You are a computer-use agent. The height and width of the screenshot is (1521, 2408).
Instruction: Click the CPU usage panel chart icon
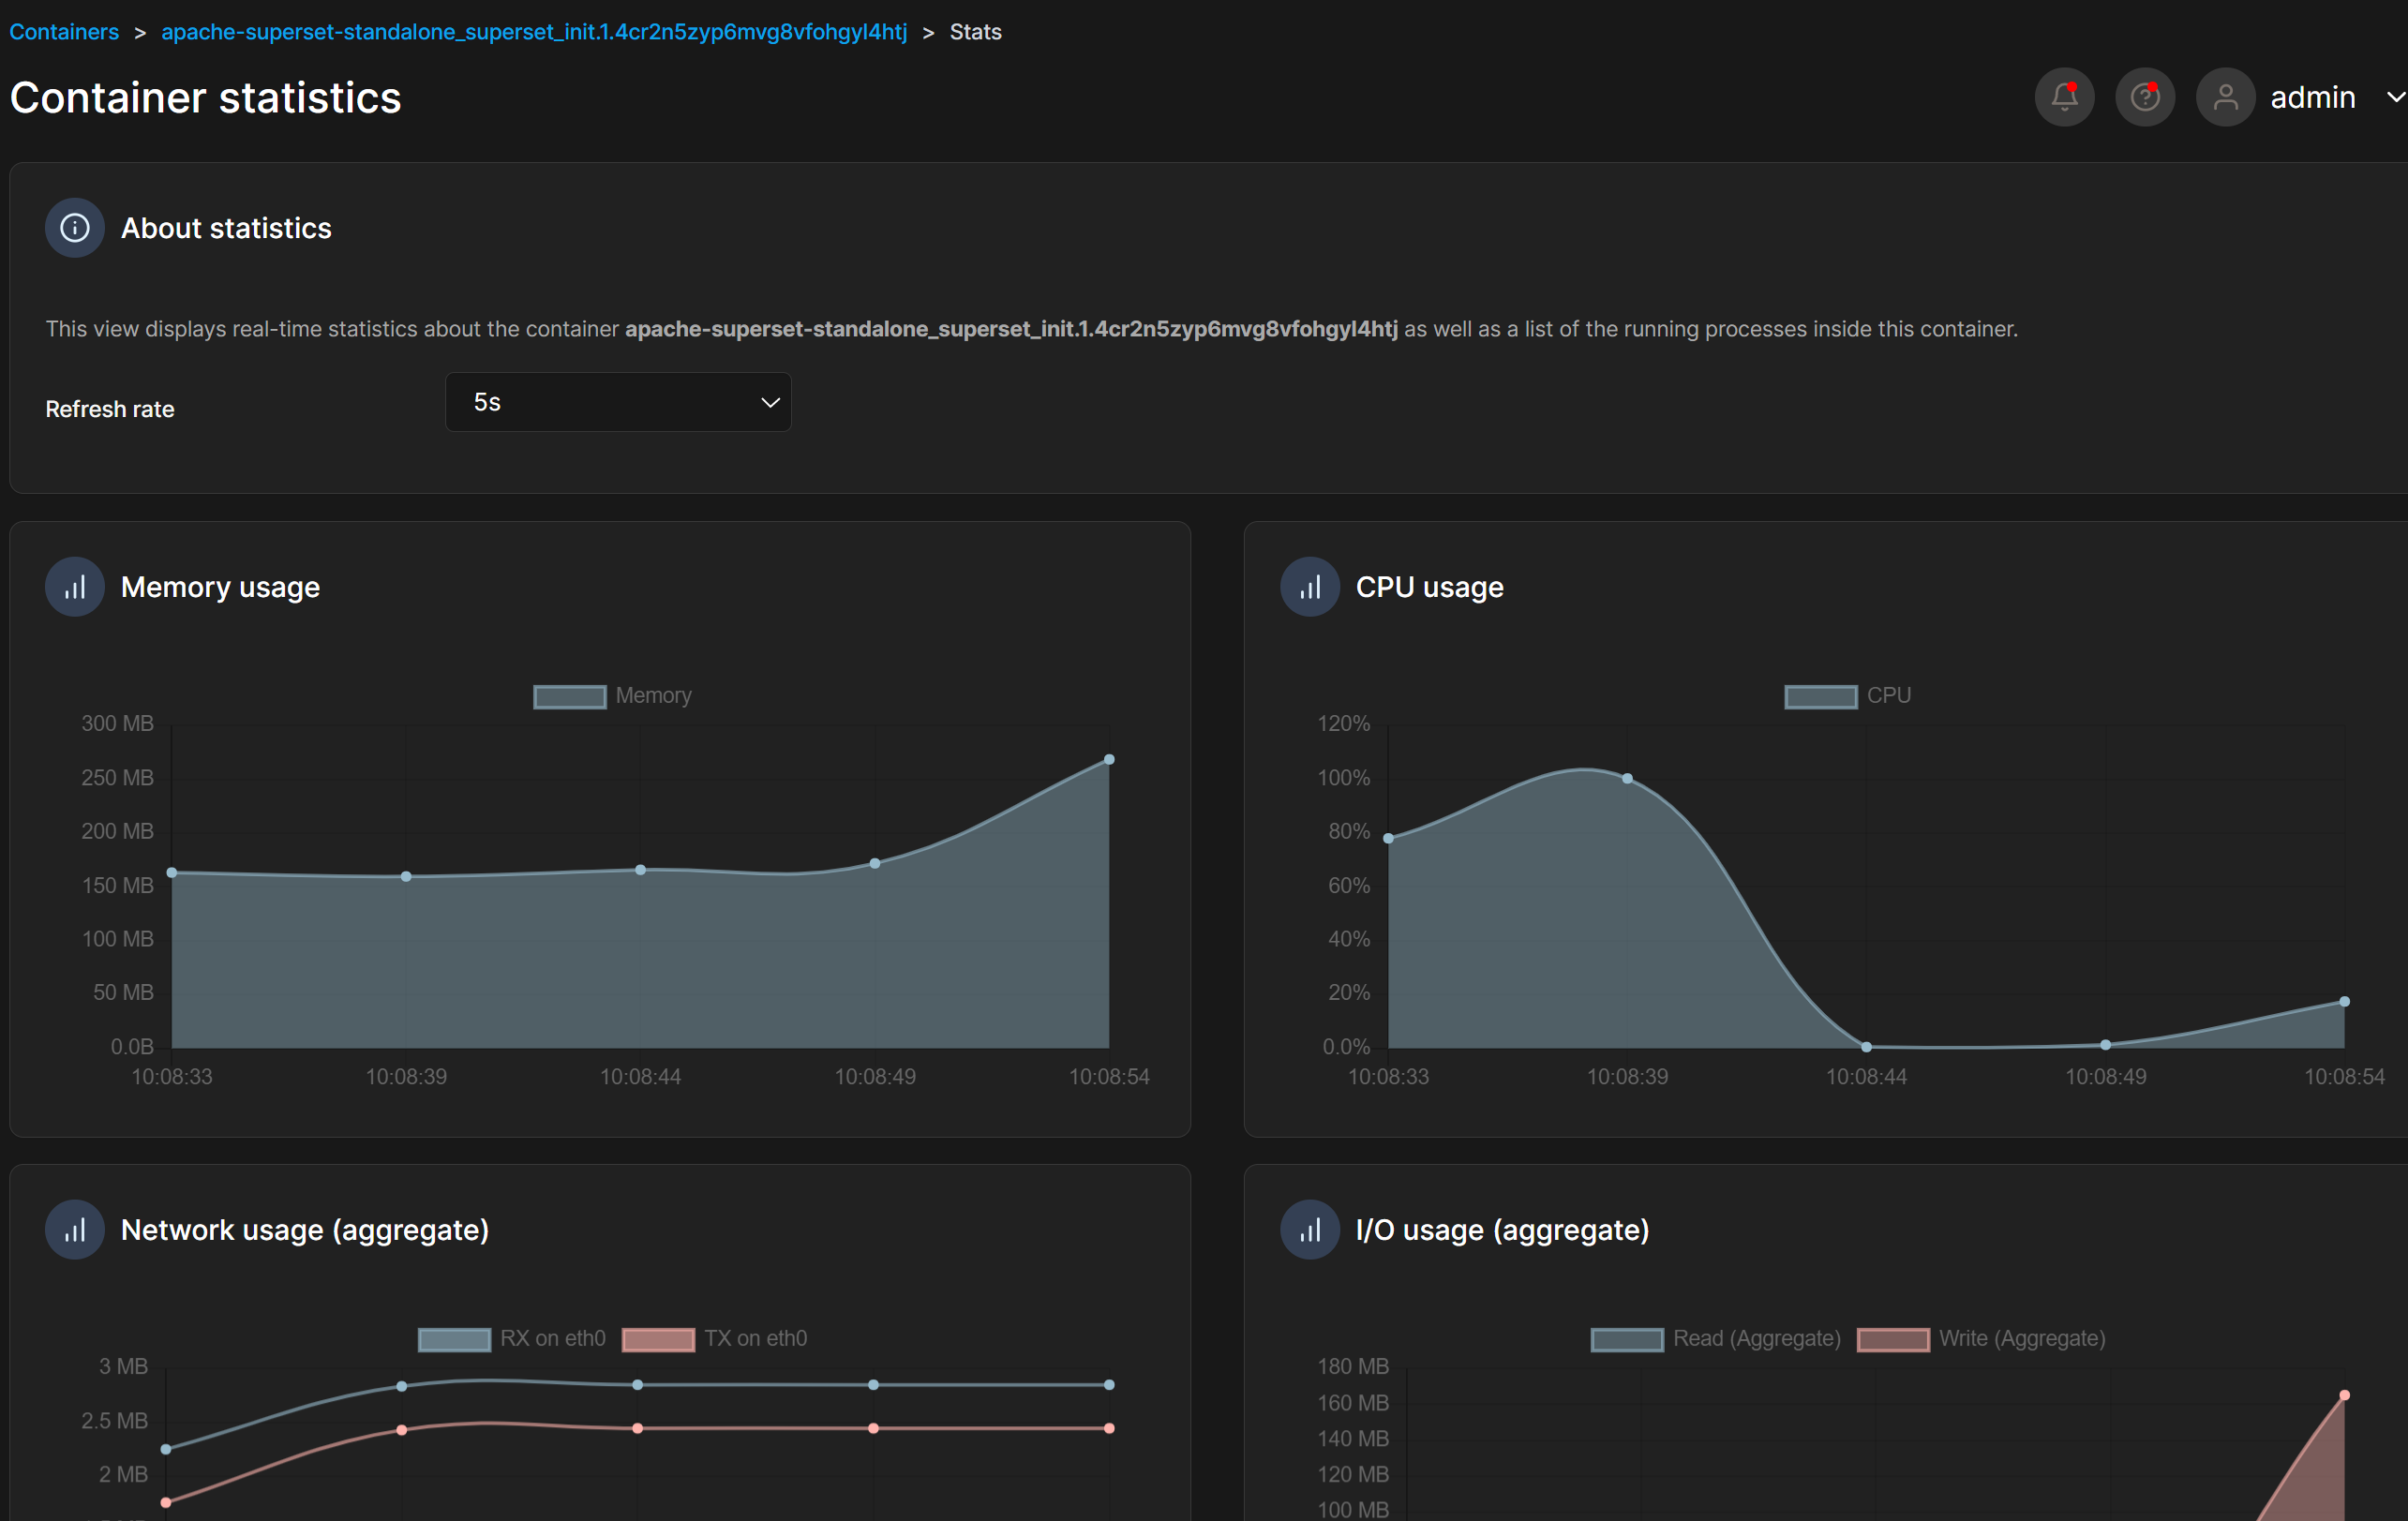[1309, 586]
